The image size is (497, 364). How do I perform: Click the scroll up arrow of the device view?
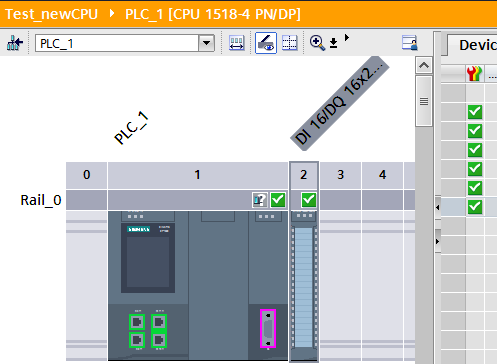[x=424, y=65]
